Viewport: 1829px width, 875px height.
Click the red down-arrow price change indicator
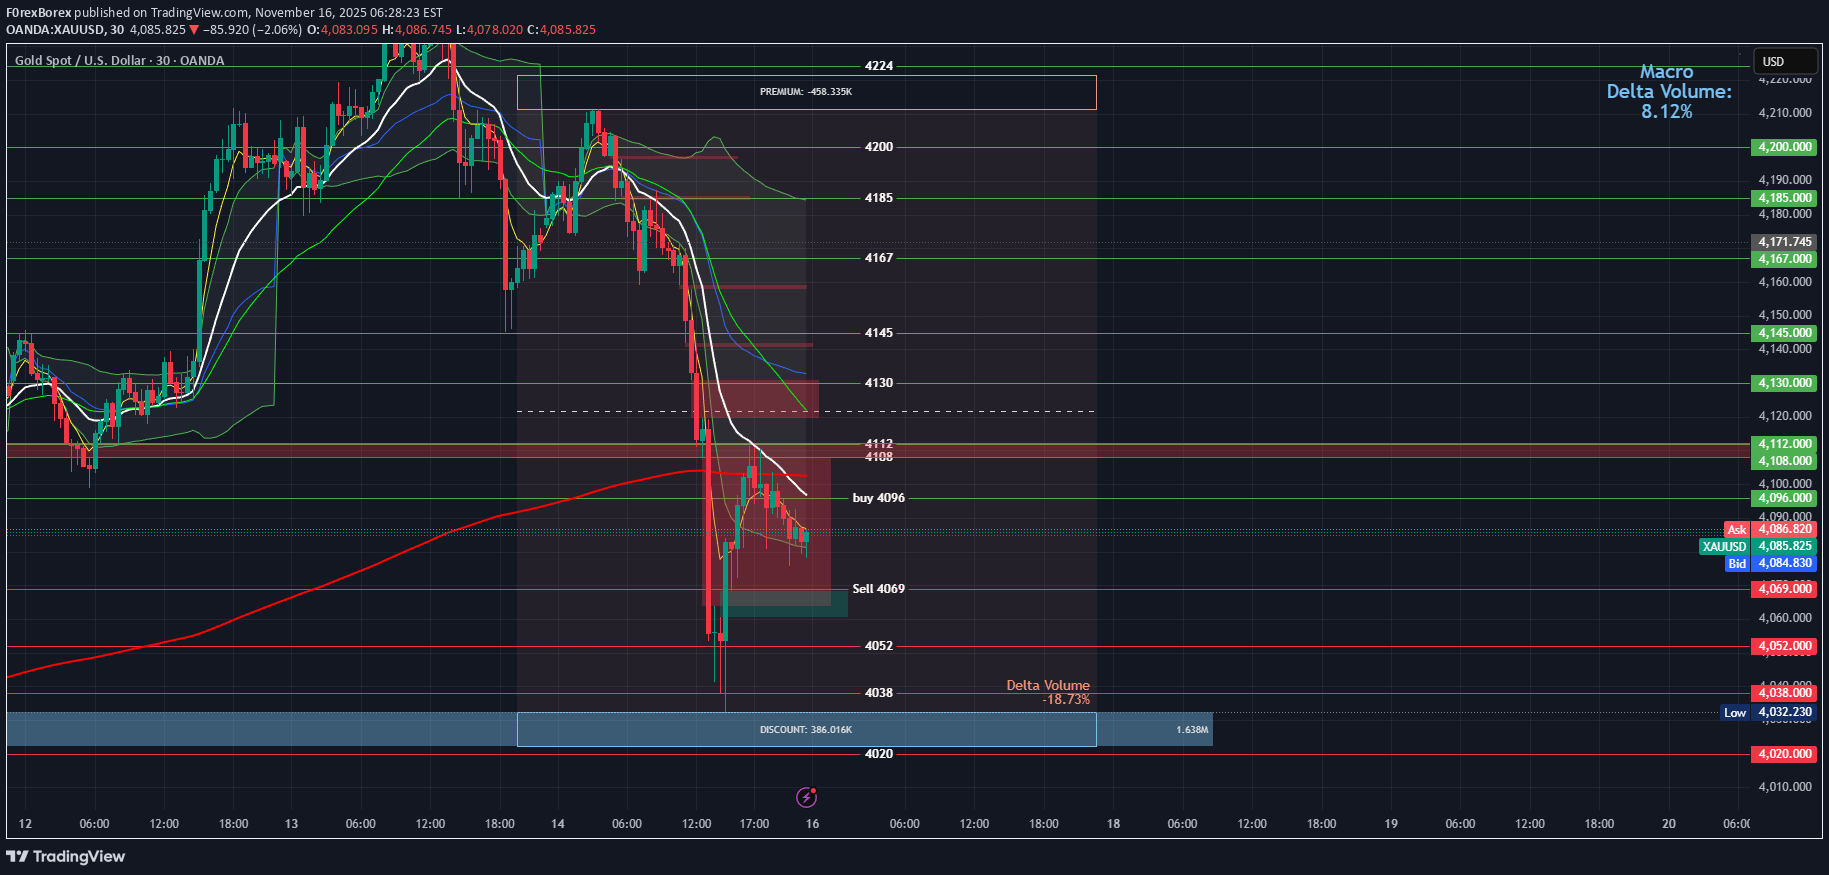click(194, 30)
